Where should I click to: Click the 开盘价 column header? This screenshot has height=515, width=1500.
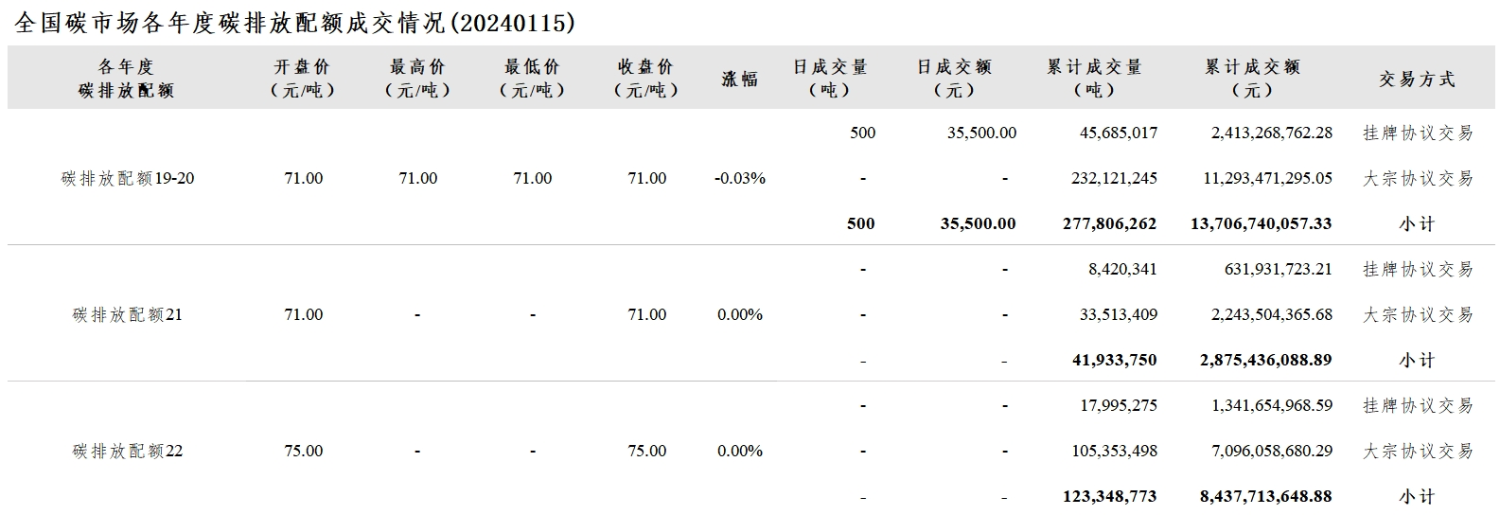tap(302, 79)
